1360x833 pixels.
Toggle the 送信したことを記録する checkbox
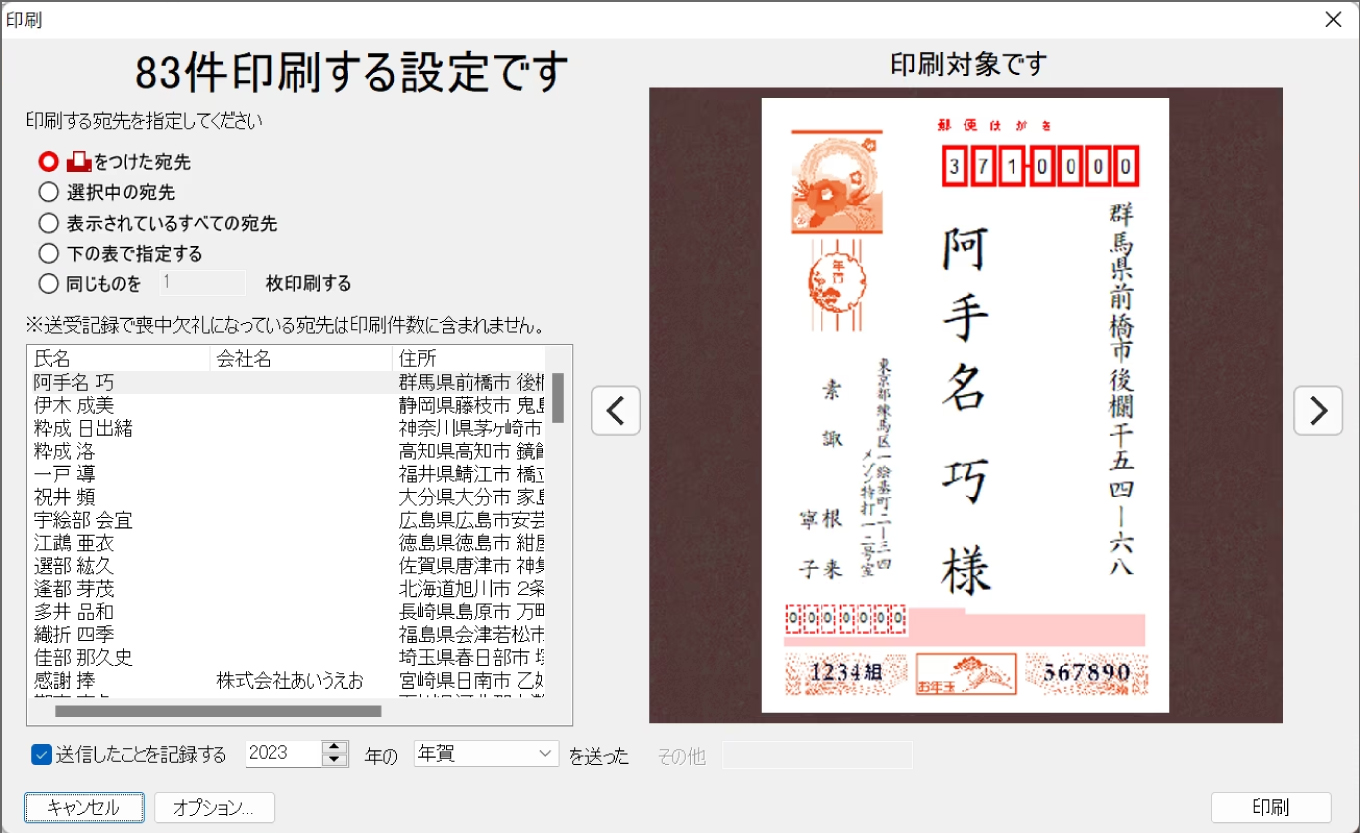pyautogui.click(x=41, y=755)
